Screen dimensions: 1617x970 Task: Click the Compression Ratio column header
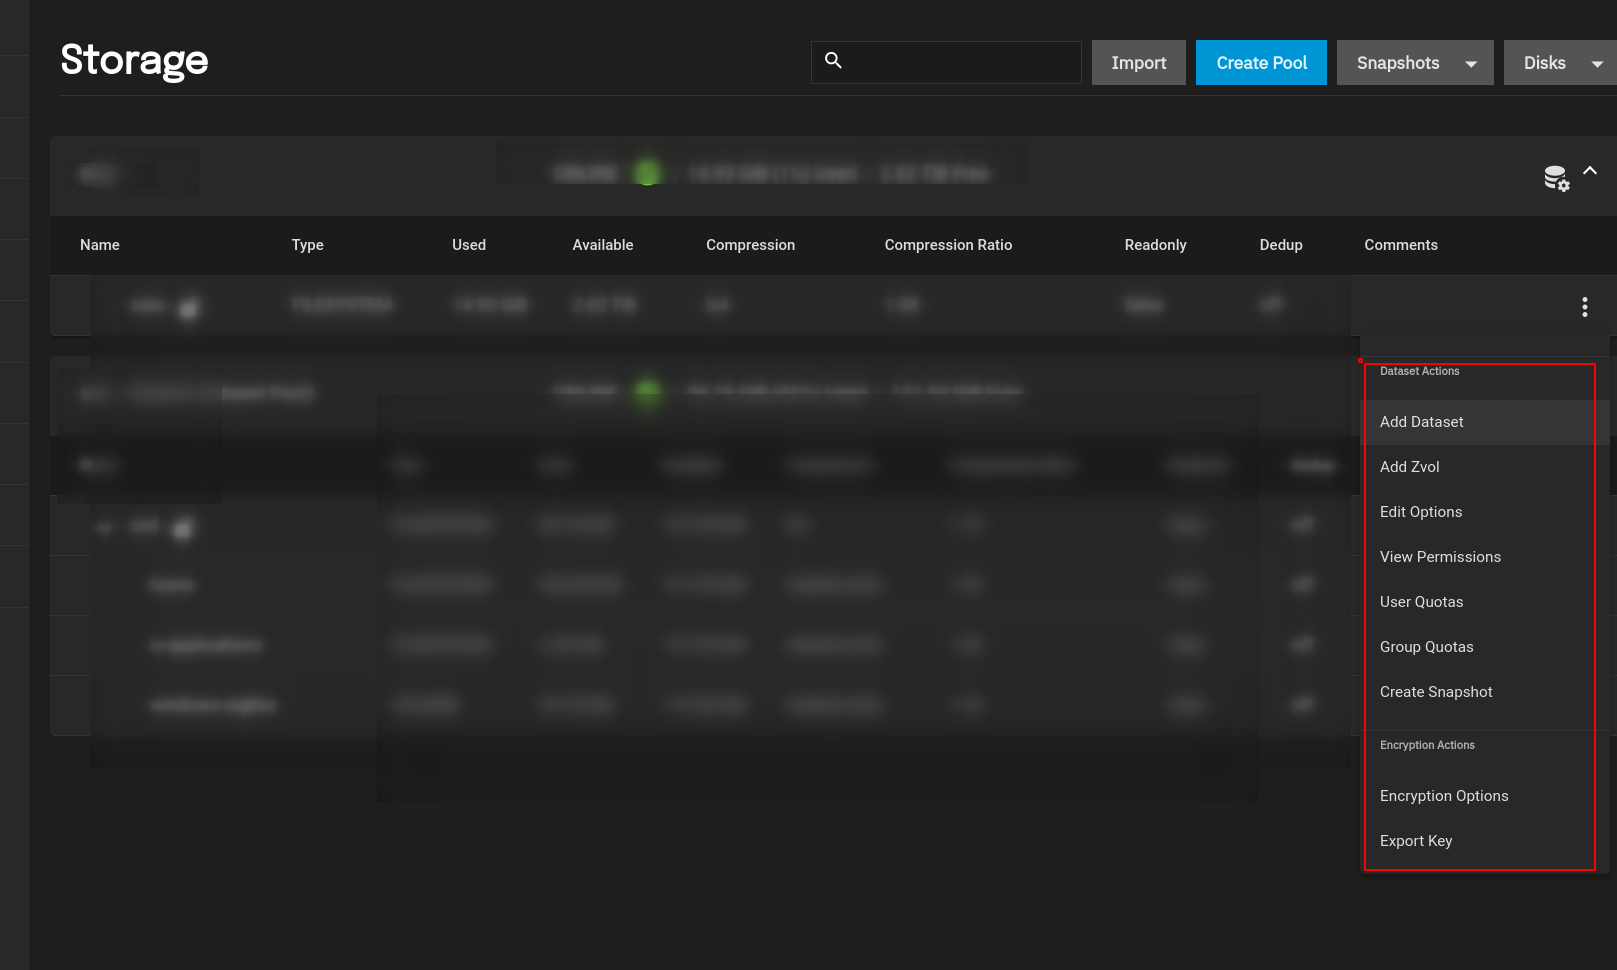coord(948,245)
